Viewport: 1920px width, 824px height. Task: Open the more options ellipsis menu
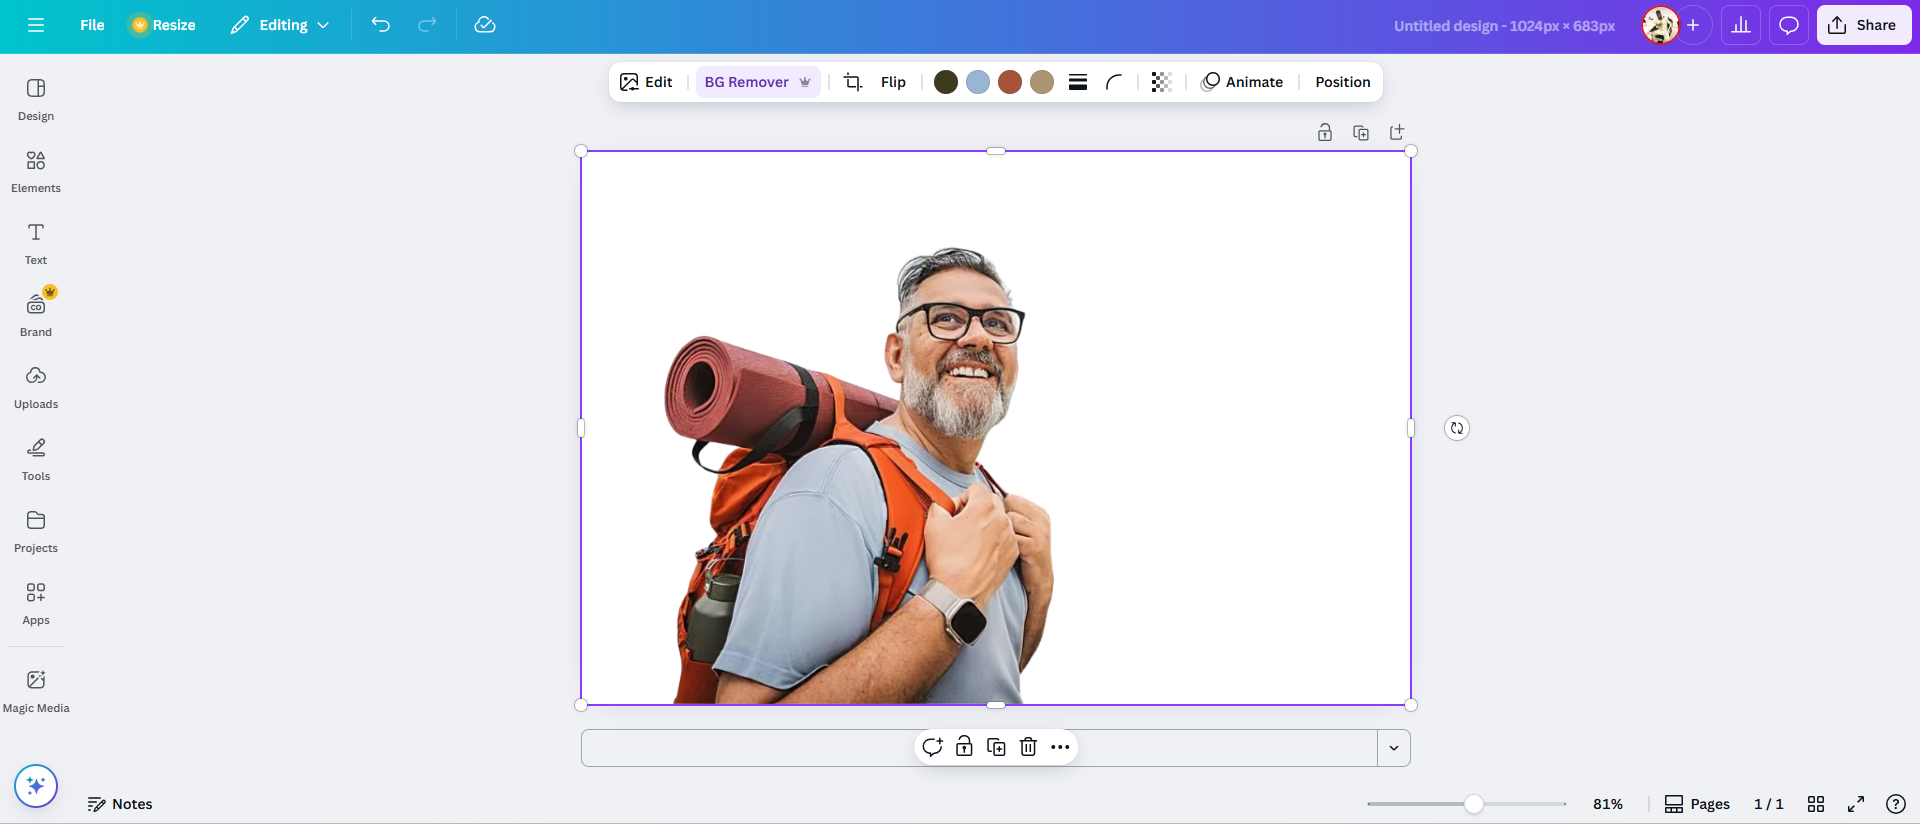[1060, 747]
